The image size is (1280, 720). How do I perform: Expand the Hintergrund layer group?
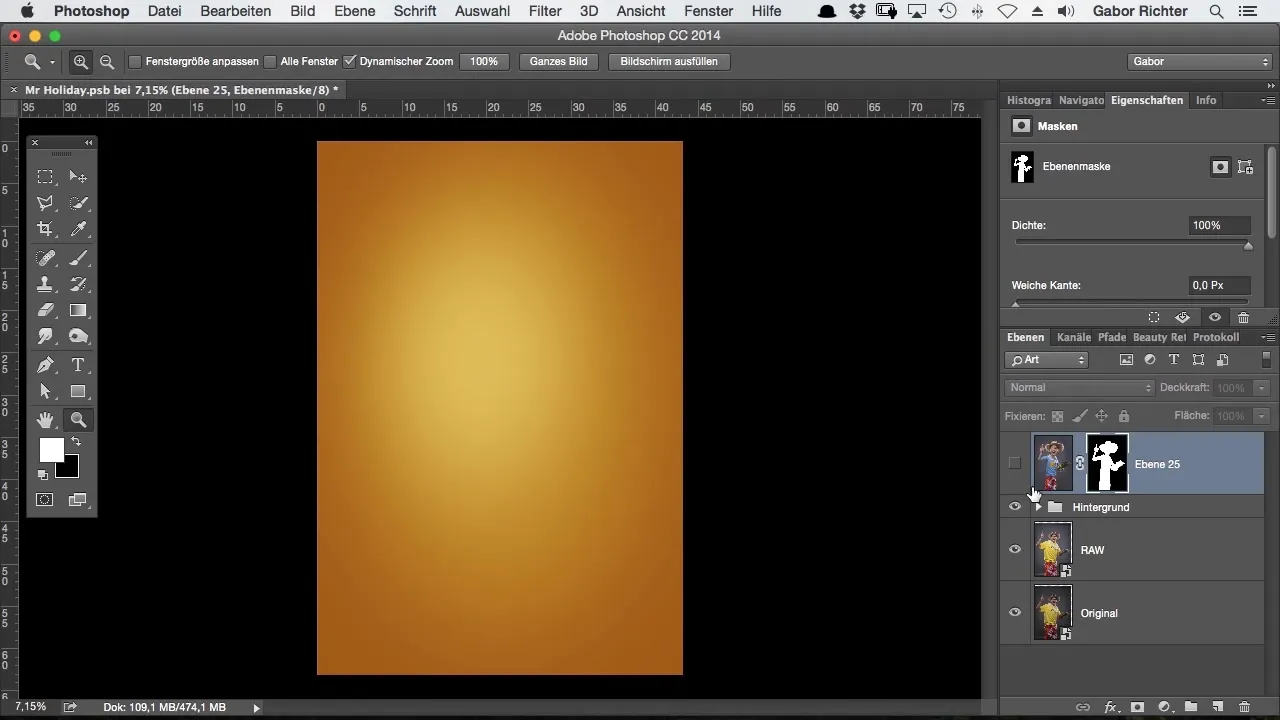[x=1038, y=507]
